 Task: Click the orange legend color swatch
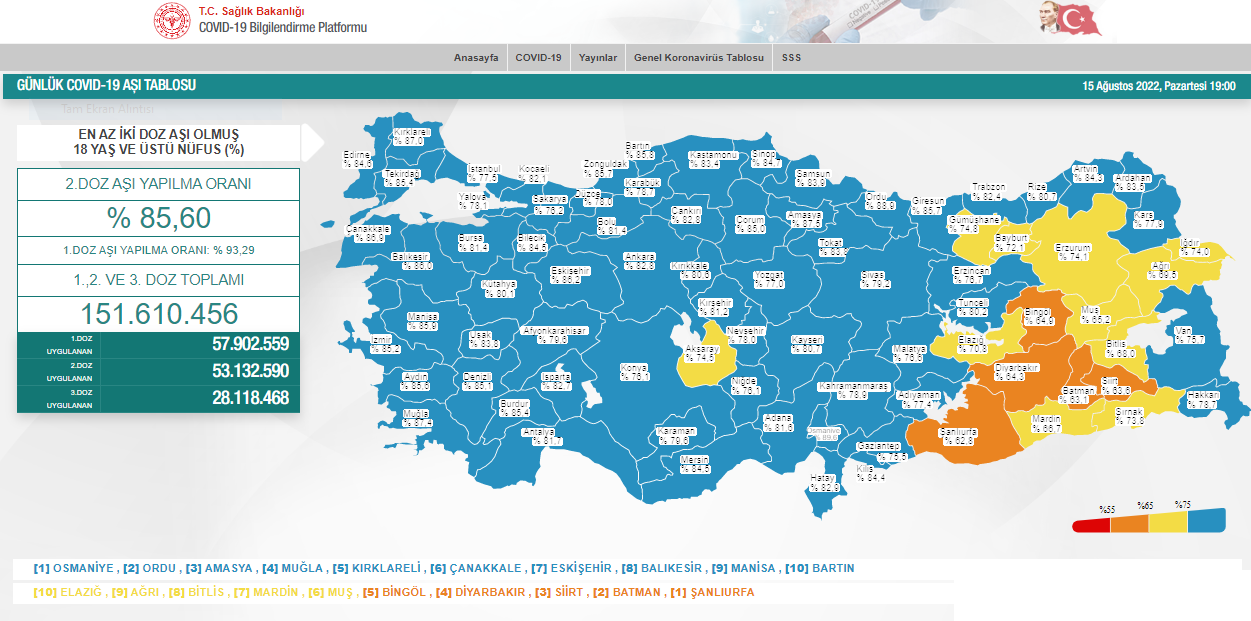(1129, 522)
